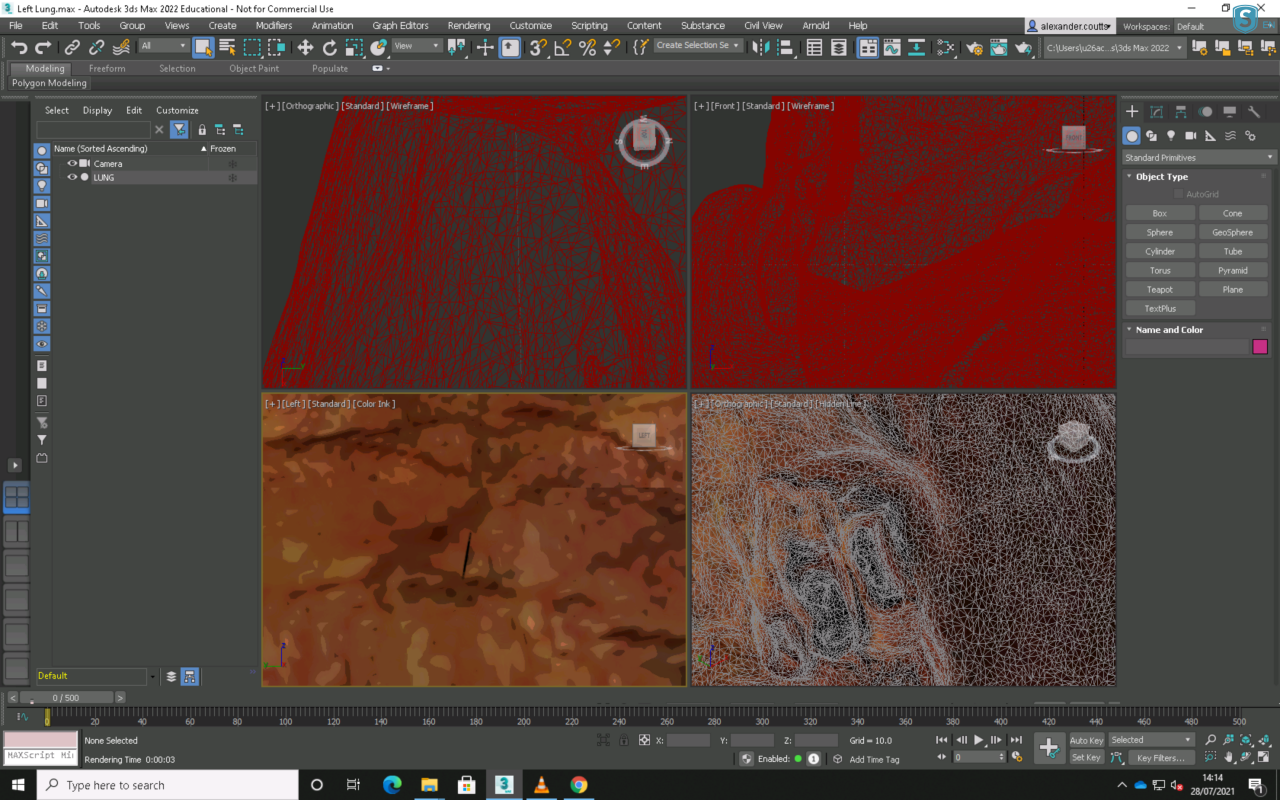Click the Lights category icon in Create panel
Screen dimensions: 1280x800
(1171, 136)
